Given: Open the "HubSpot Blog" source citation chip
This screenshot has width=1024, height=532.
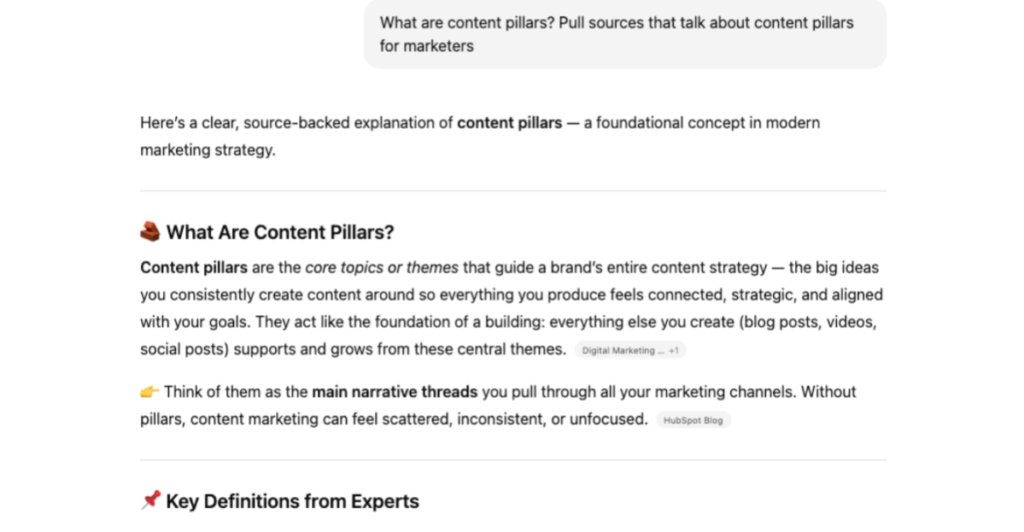Looking at the screenshot, I should tap(693, 421).
